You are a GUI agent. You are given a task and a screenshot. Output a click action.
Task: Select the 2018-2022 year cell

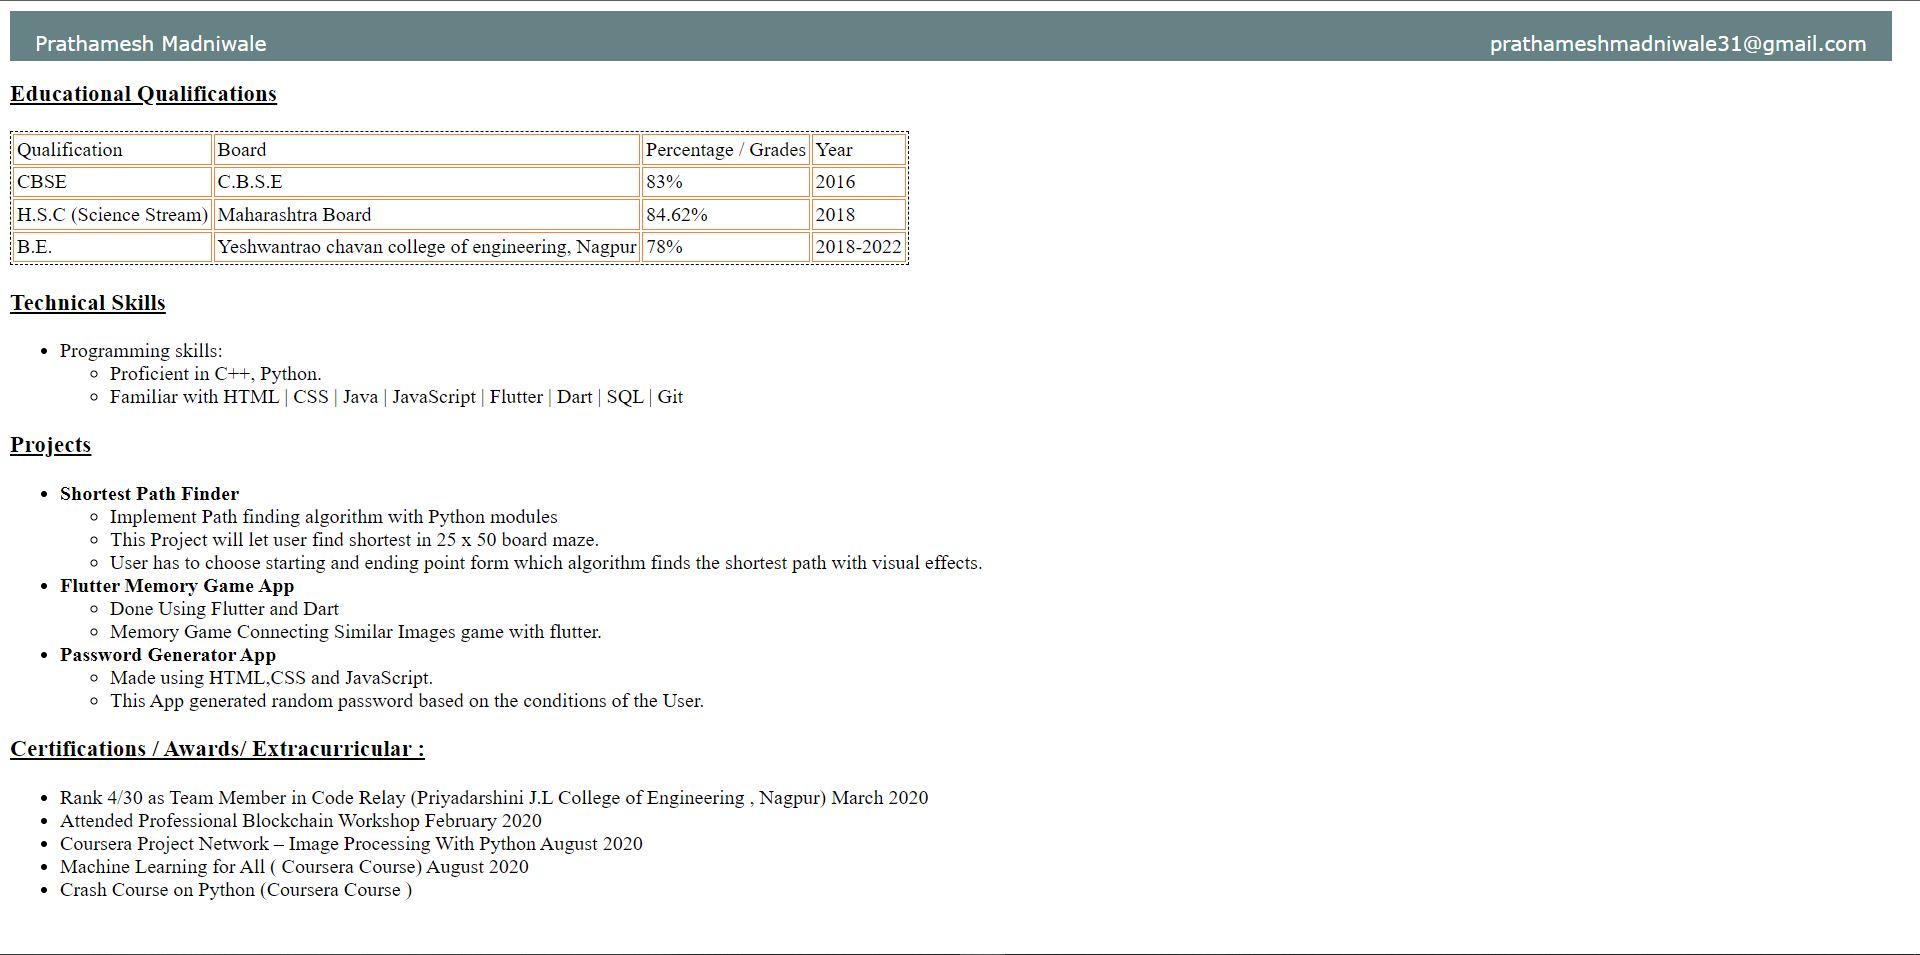pyautogui.click(x=857, y=246)
